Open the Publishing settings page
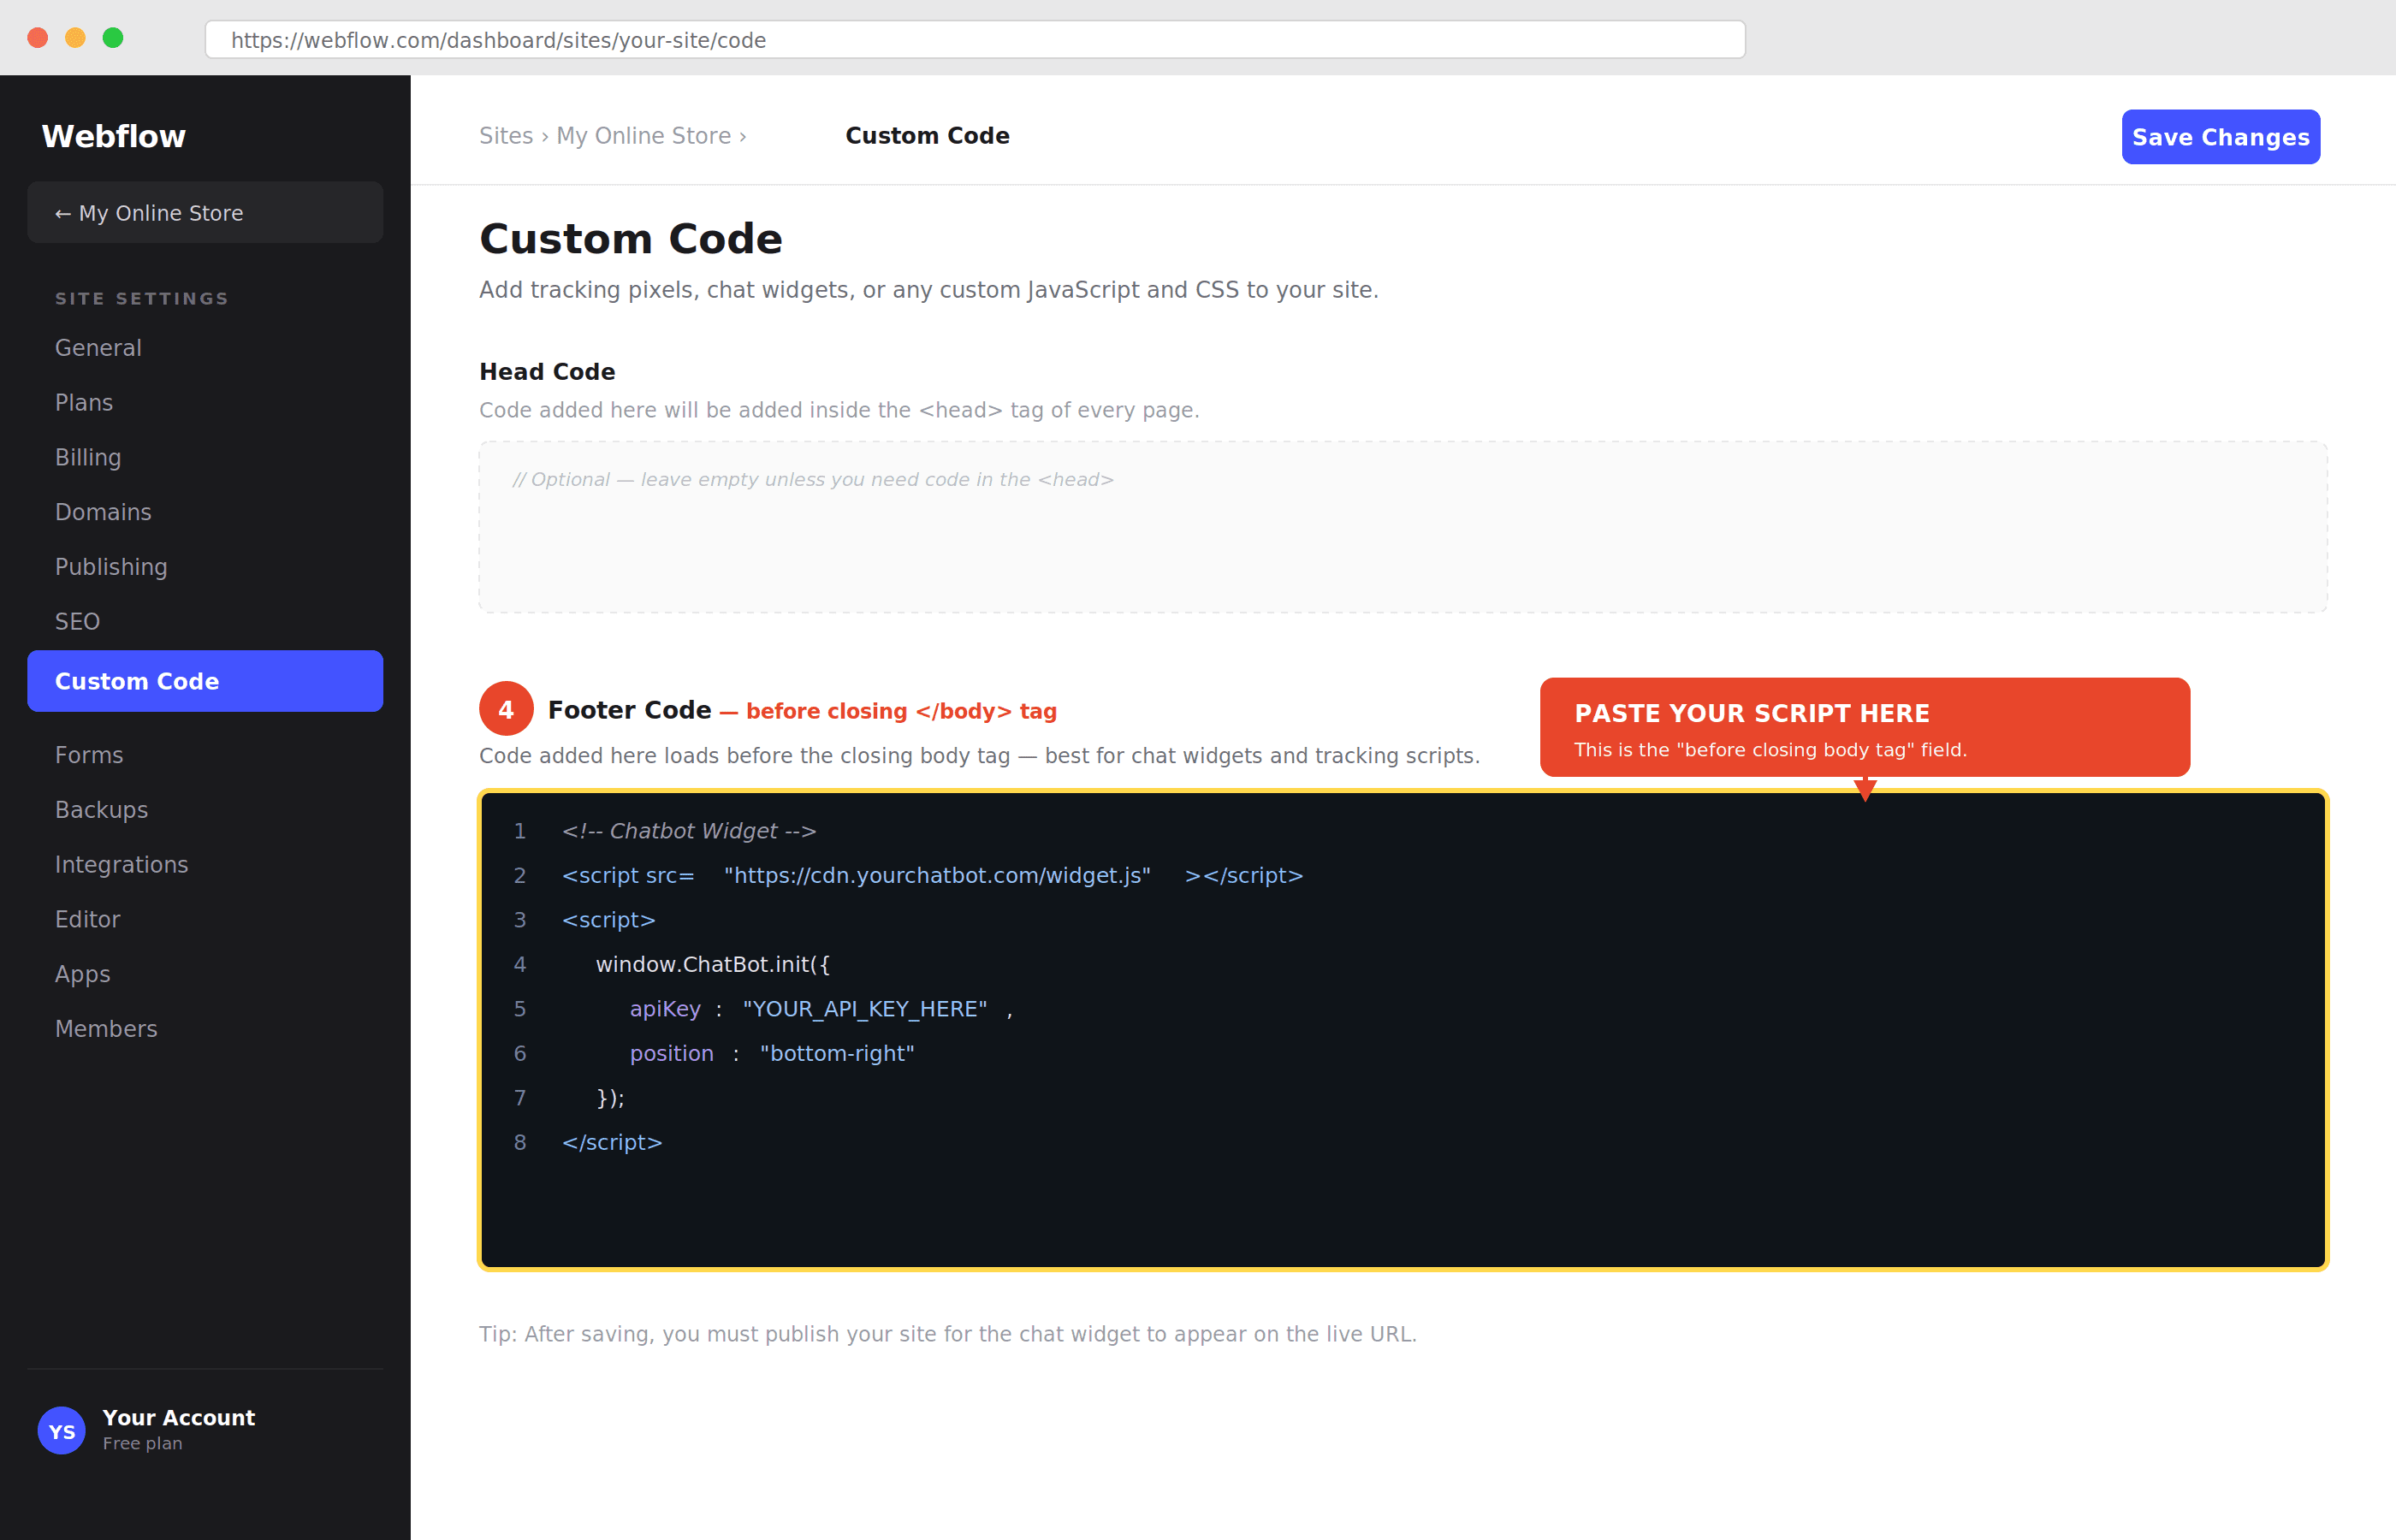Viewport: 2396px width, 1540px height. coord(111,566)
